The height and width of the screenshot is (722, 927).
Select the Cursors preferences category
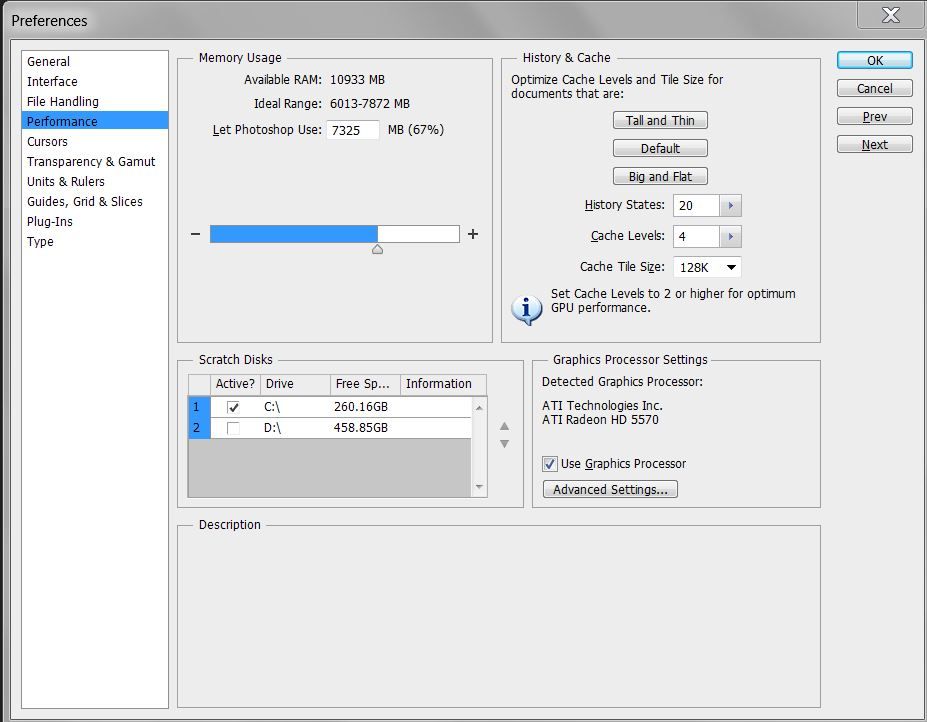tap(48, 142)
